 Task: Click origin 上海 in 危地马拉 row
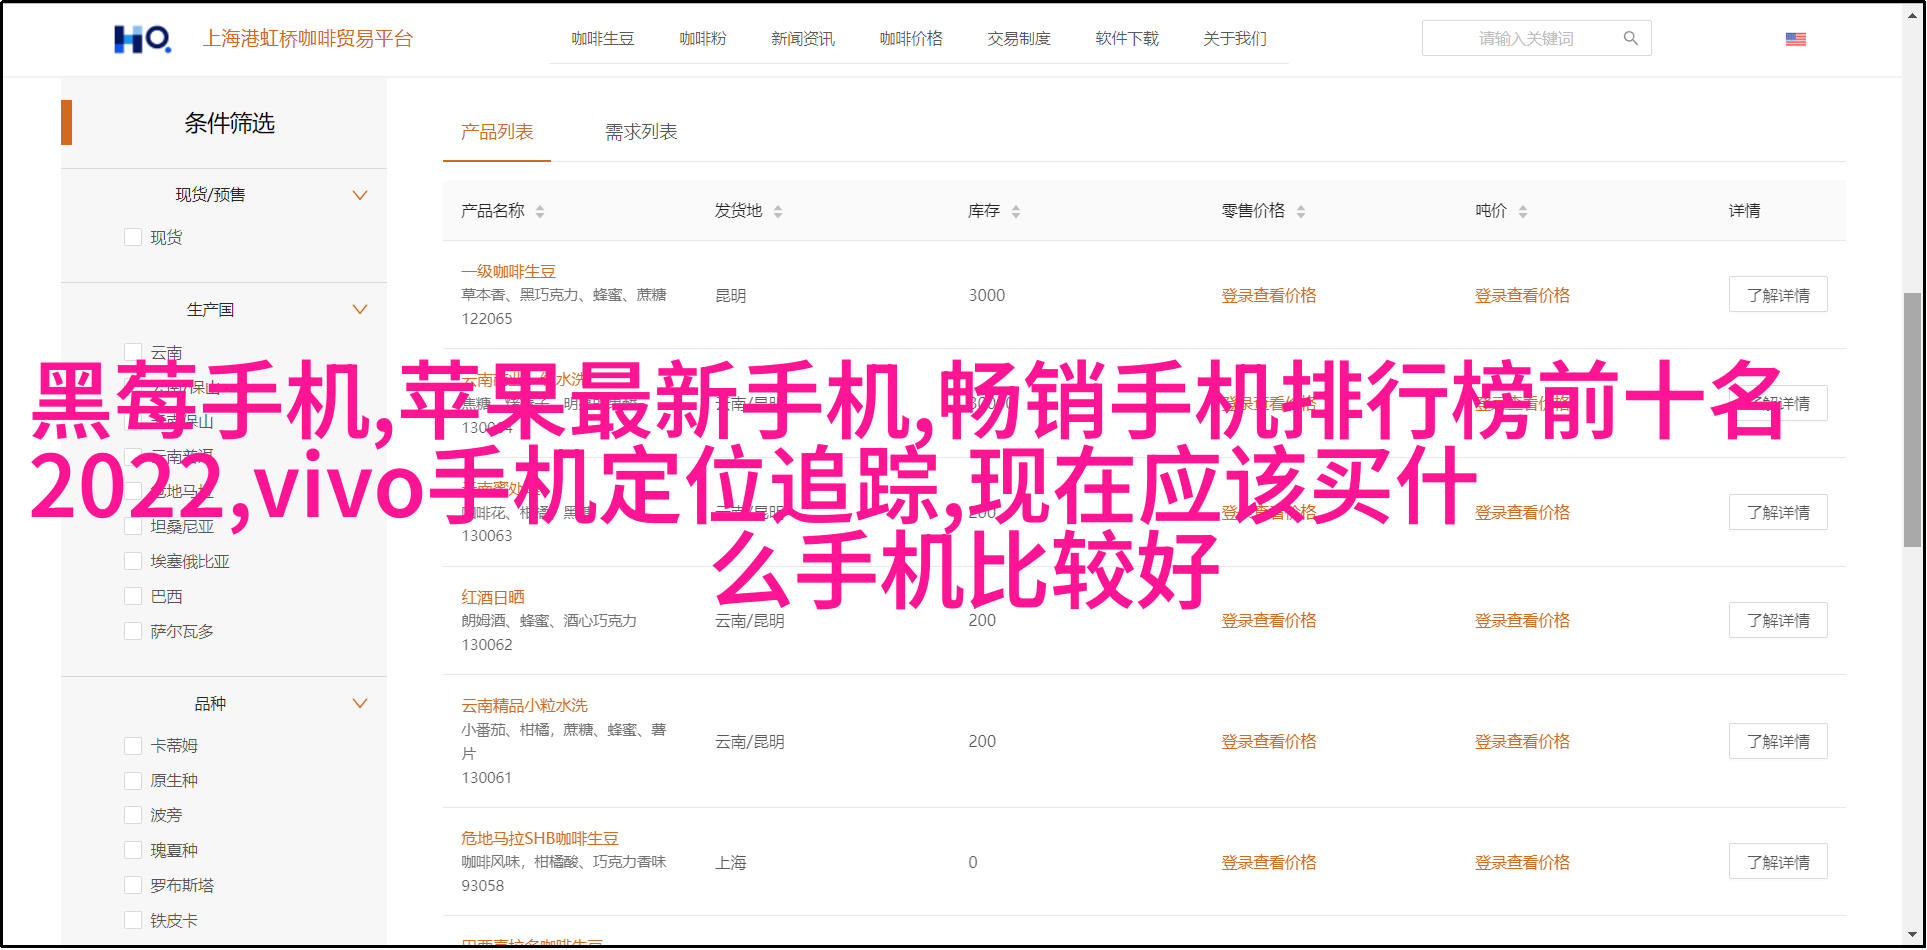click(731, 862)
